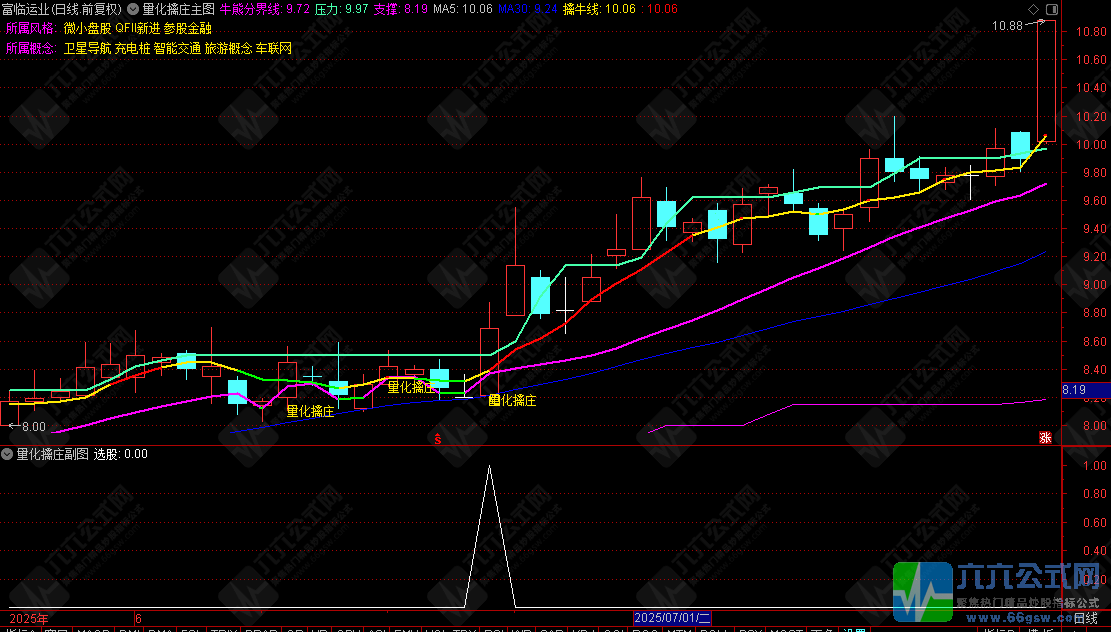
Task: Expand the 量化擒庄副图 indicator dropdown arrow
Action: [x=7, y=453]
